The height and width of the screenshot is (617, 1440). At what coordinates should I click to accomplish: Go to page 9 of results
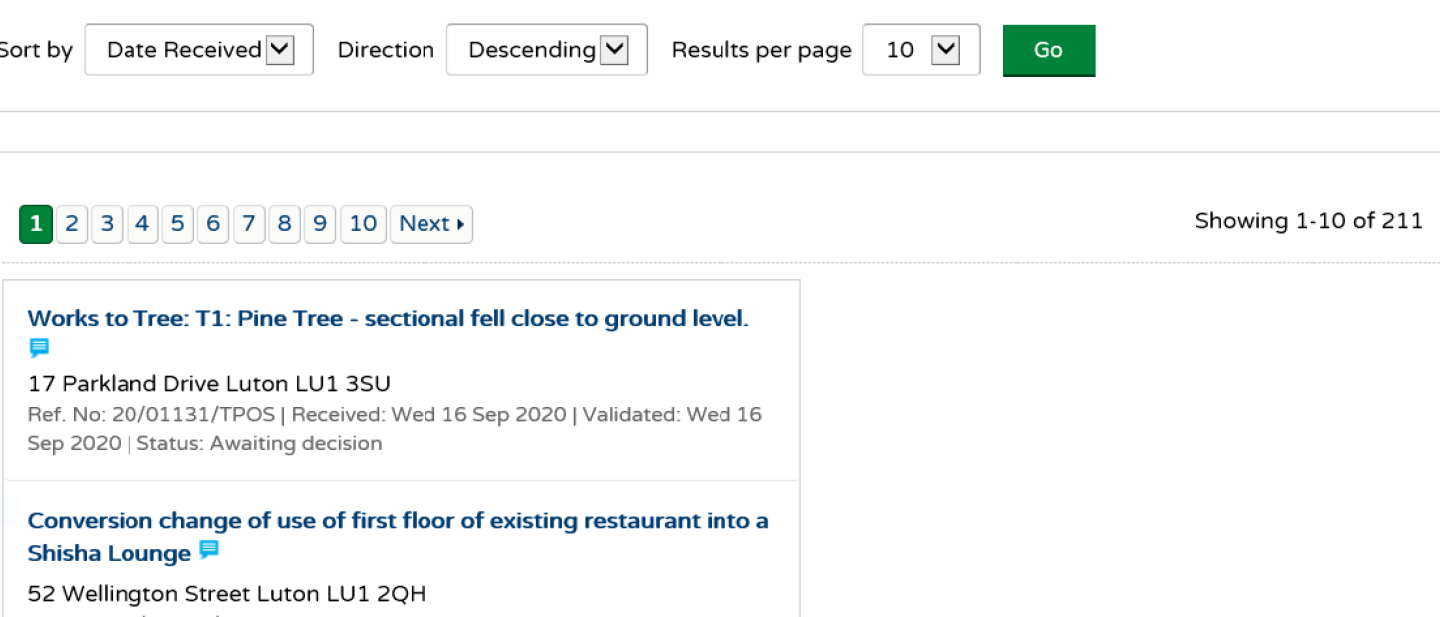(x=319, y=224)
